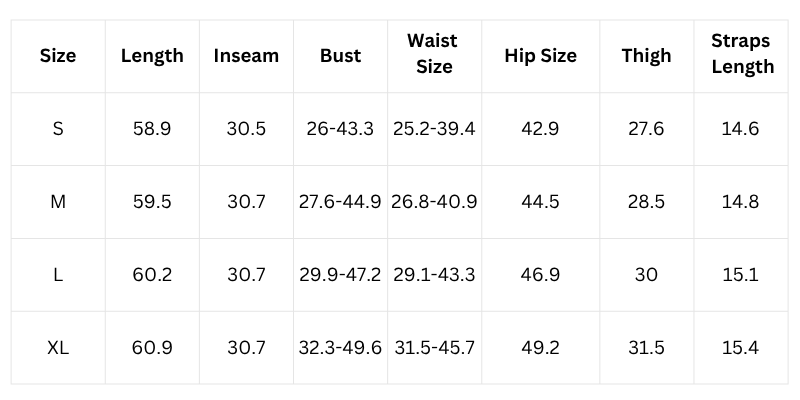Click the 30.5 inseam cell
This screenshot has width=800, height=400.
(x=246, y=129)
